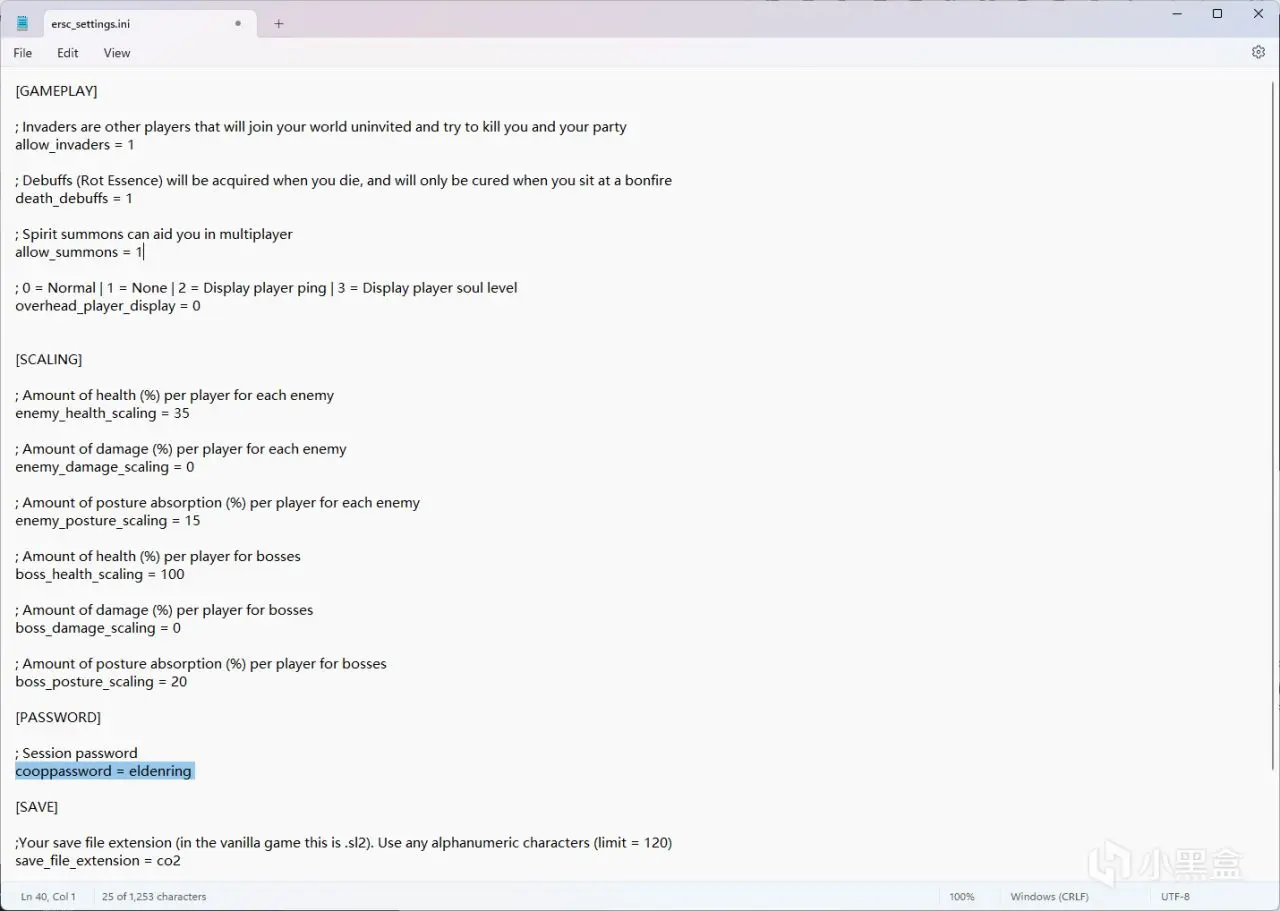The width and height of the screenshot is (1280, 911).
Task: Click the [PASSWORD] section header
Action: (58, 717)
